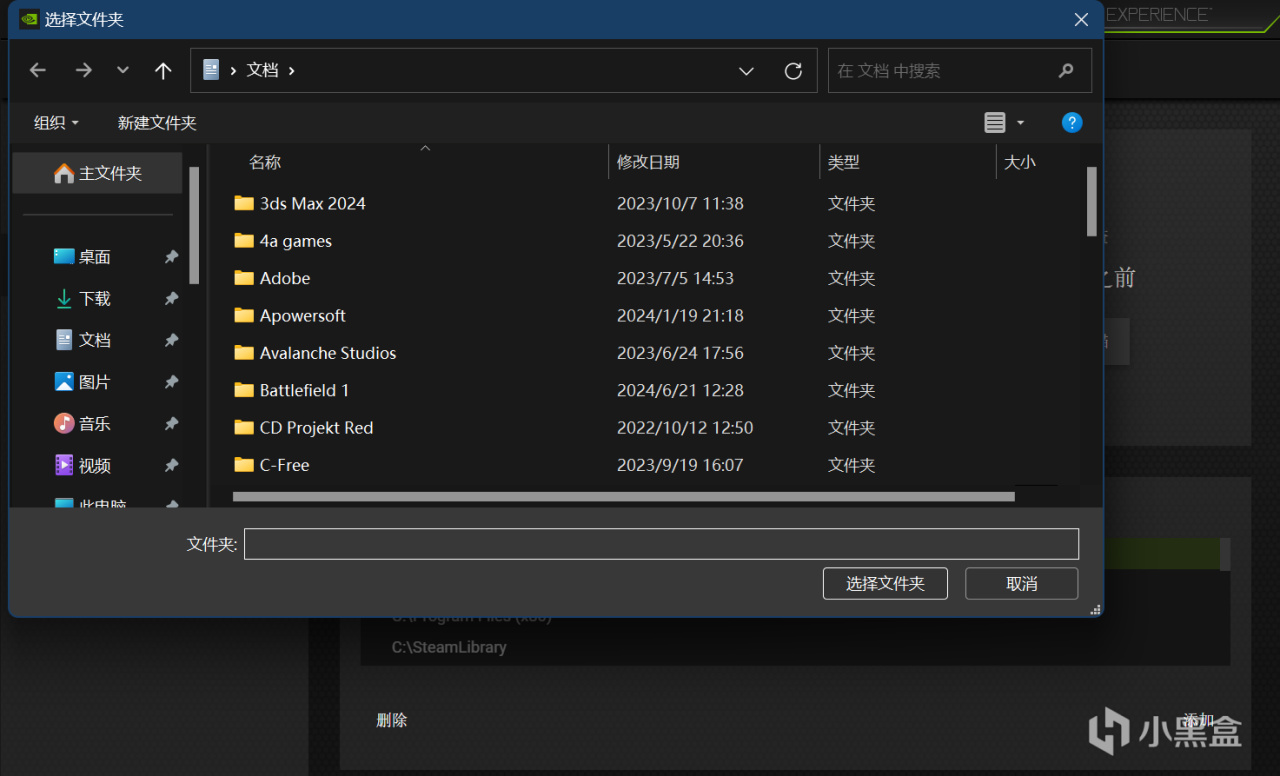
Task: Click the folder icon of Avalanche Studios
Action: click(244, 353)
